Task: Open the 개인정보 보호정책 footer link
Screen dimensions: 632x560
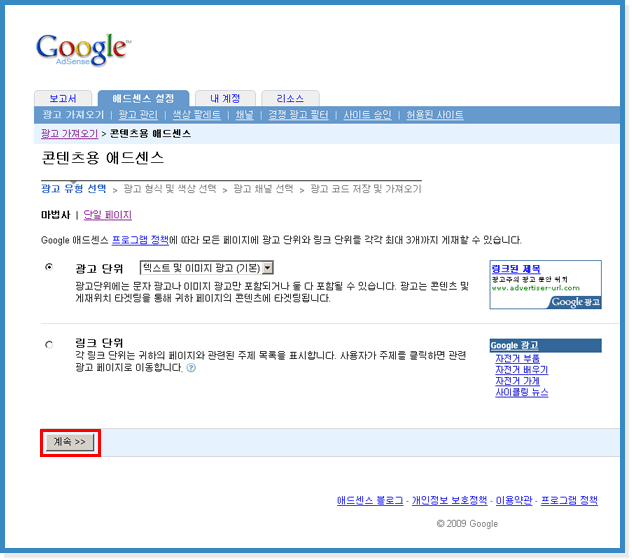Action: (449, 500)
